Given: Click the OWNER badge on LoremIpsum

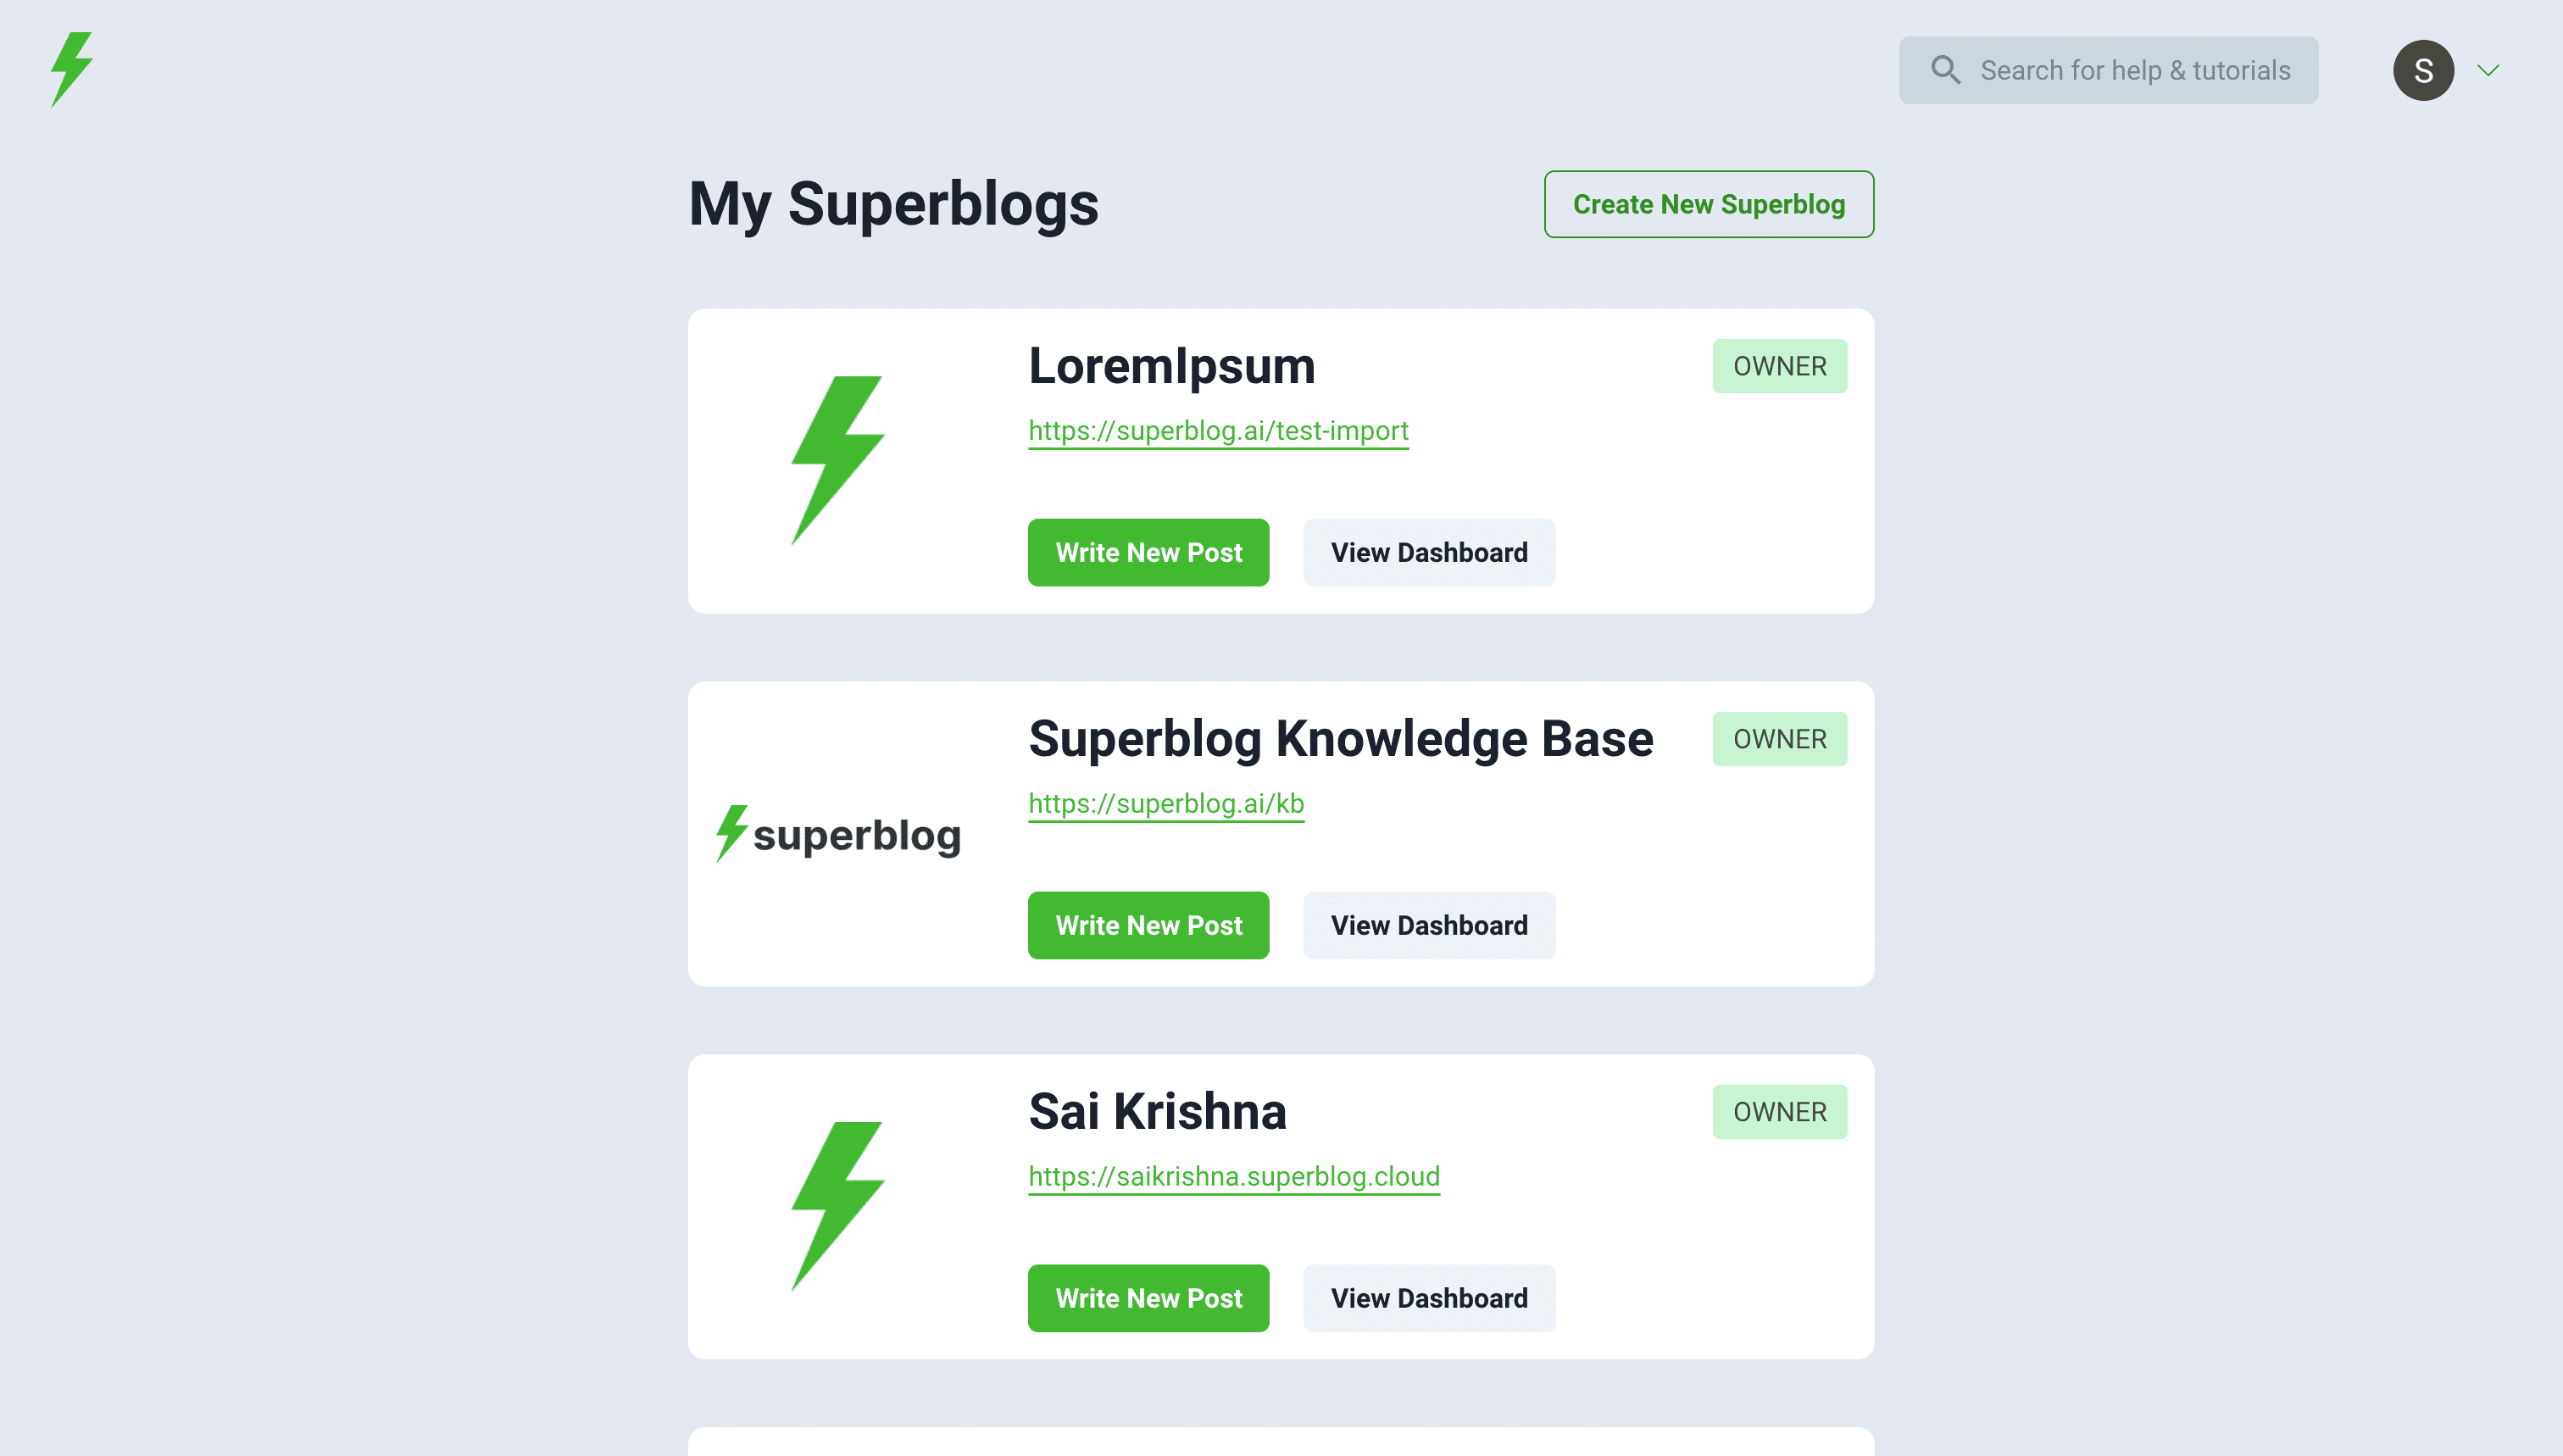Looking at the screenshot, I should click(x=1779, y=366).
